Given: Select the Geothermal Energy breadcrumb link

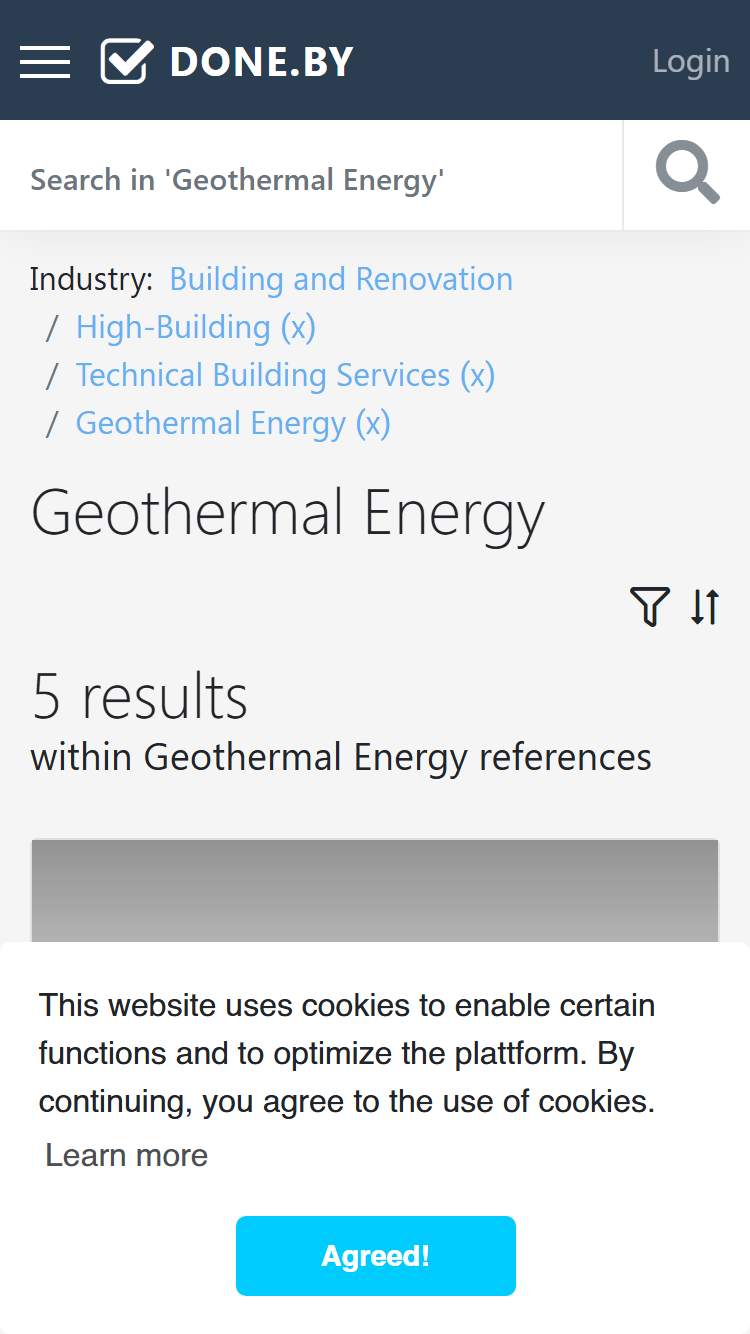Looking at the screenshot, I should pos(211,423).
